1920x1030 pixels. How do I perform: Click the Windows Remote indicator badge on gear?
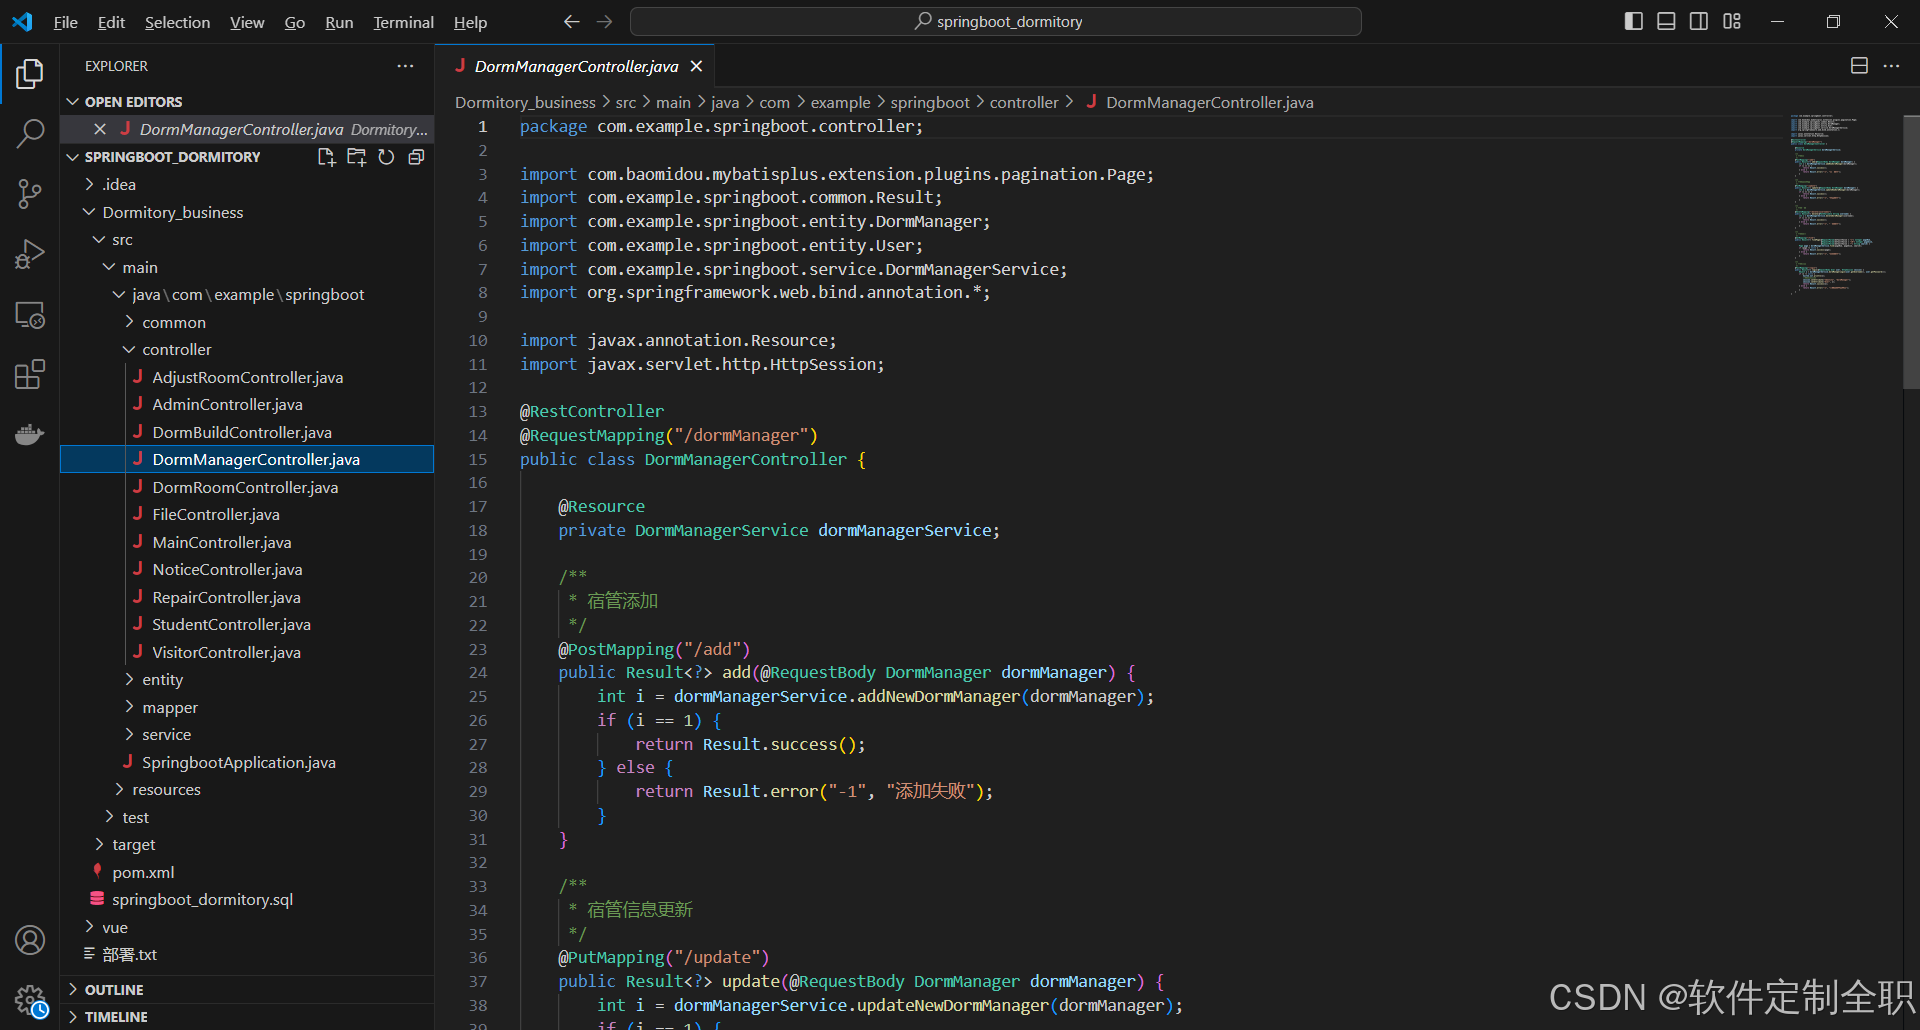click(40, 1010)
